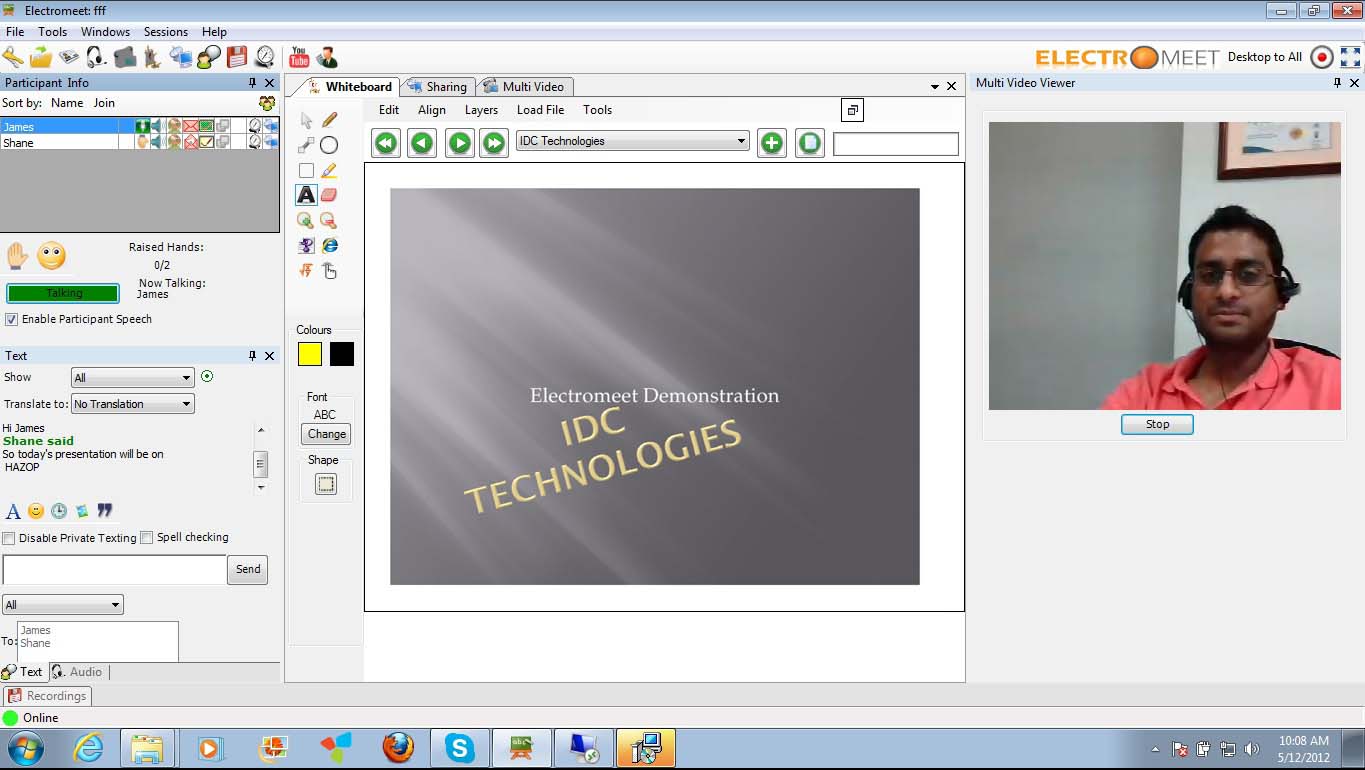The width and height of the screenshot is (1365, 770).
Task: Jump to the first whiteboard page
Action: click(x=386, y=143)
